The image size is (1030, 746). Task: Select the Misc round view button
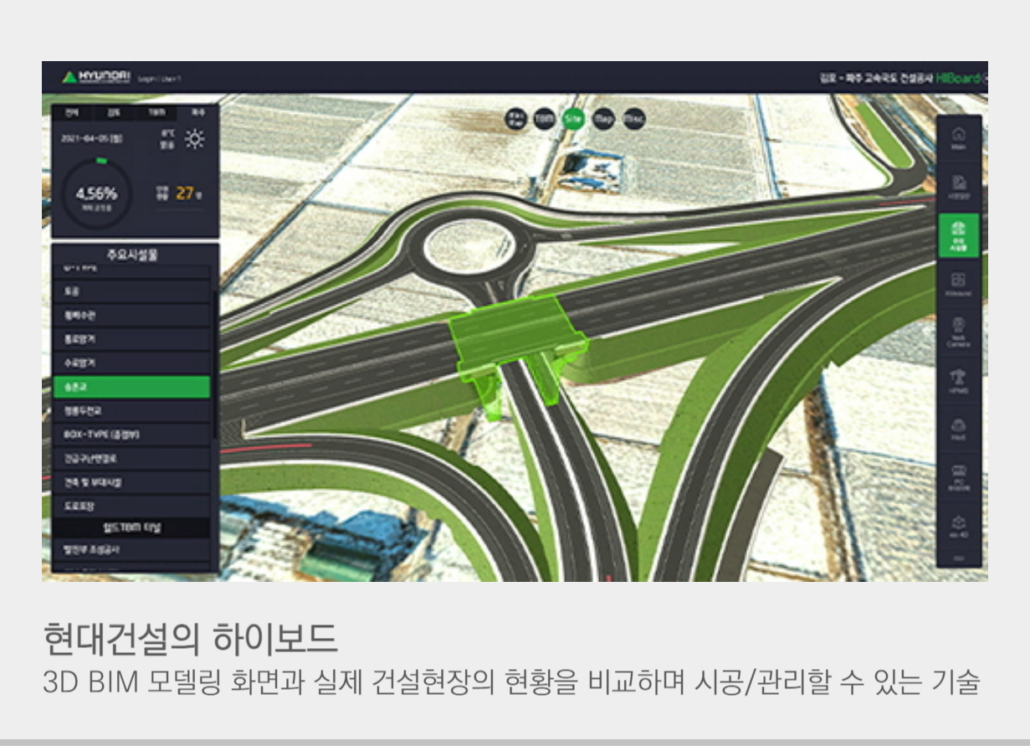point(633,119)
